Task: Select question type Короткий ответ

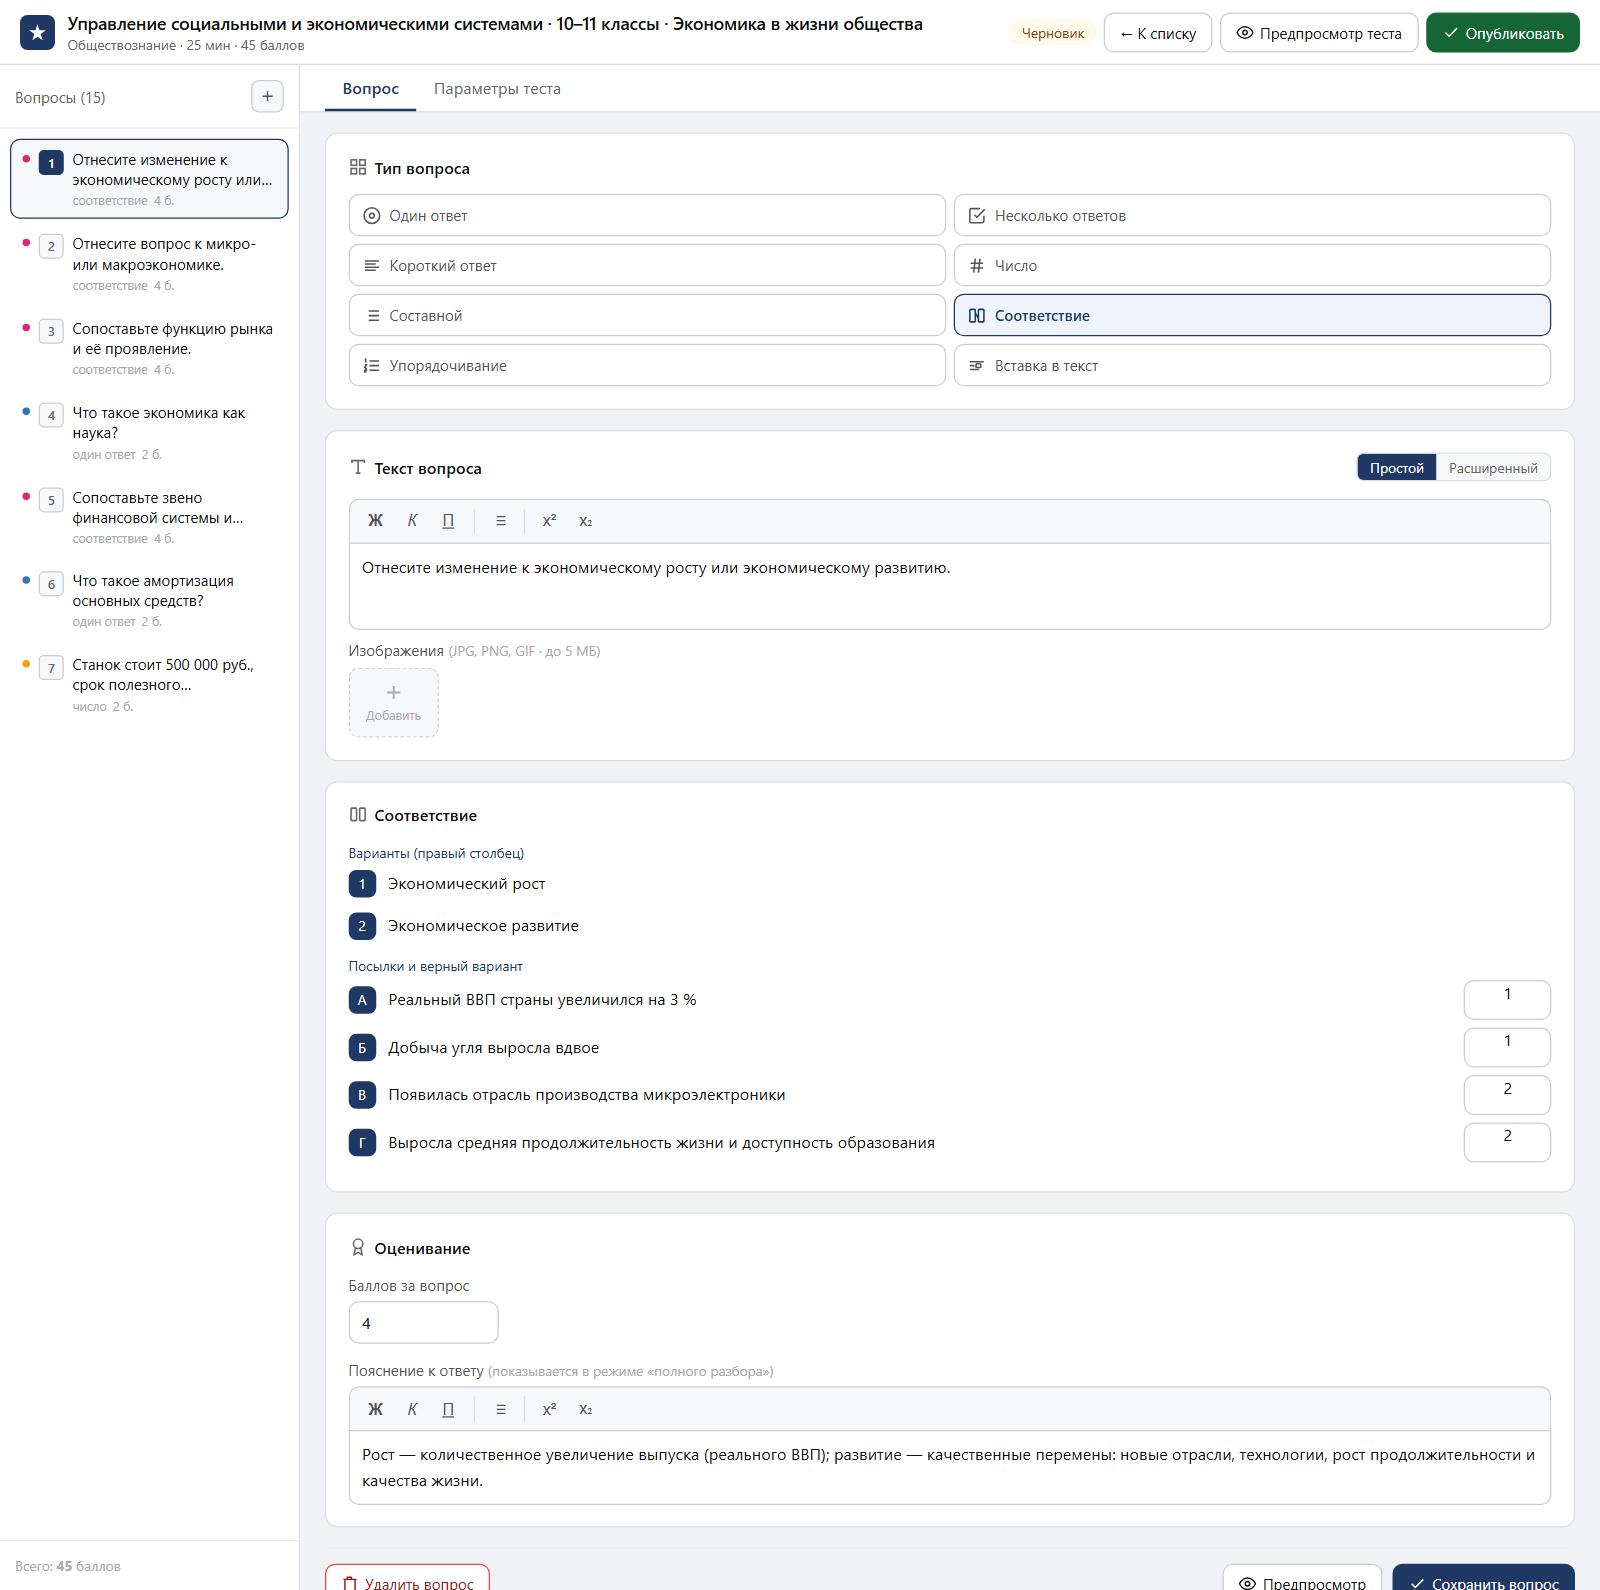Action: pyautogui.click(x=647, y=265)
